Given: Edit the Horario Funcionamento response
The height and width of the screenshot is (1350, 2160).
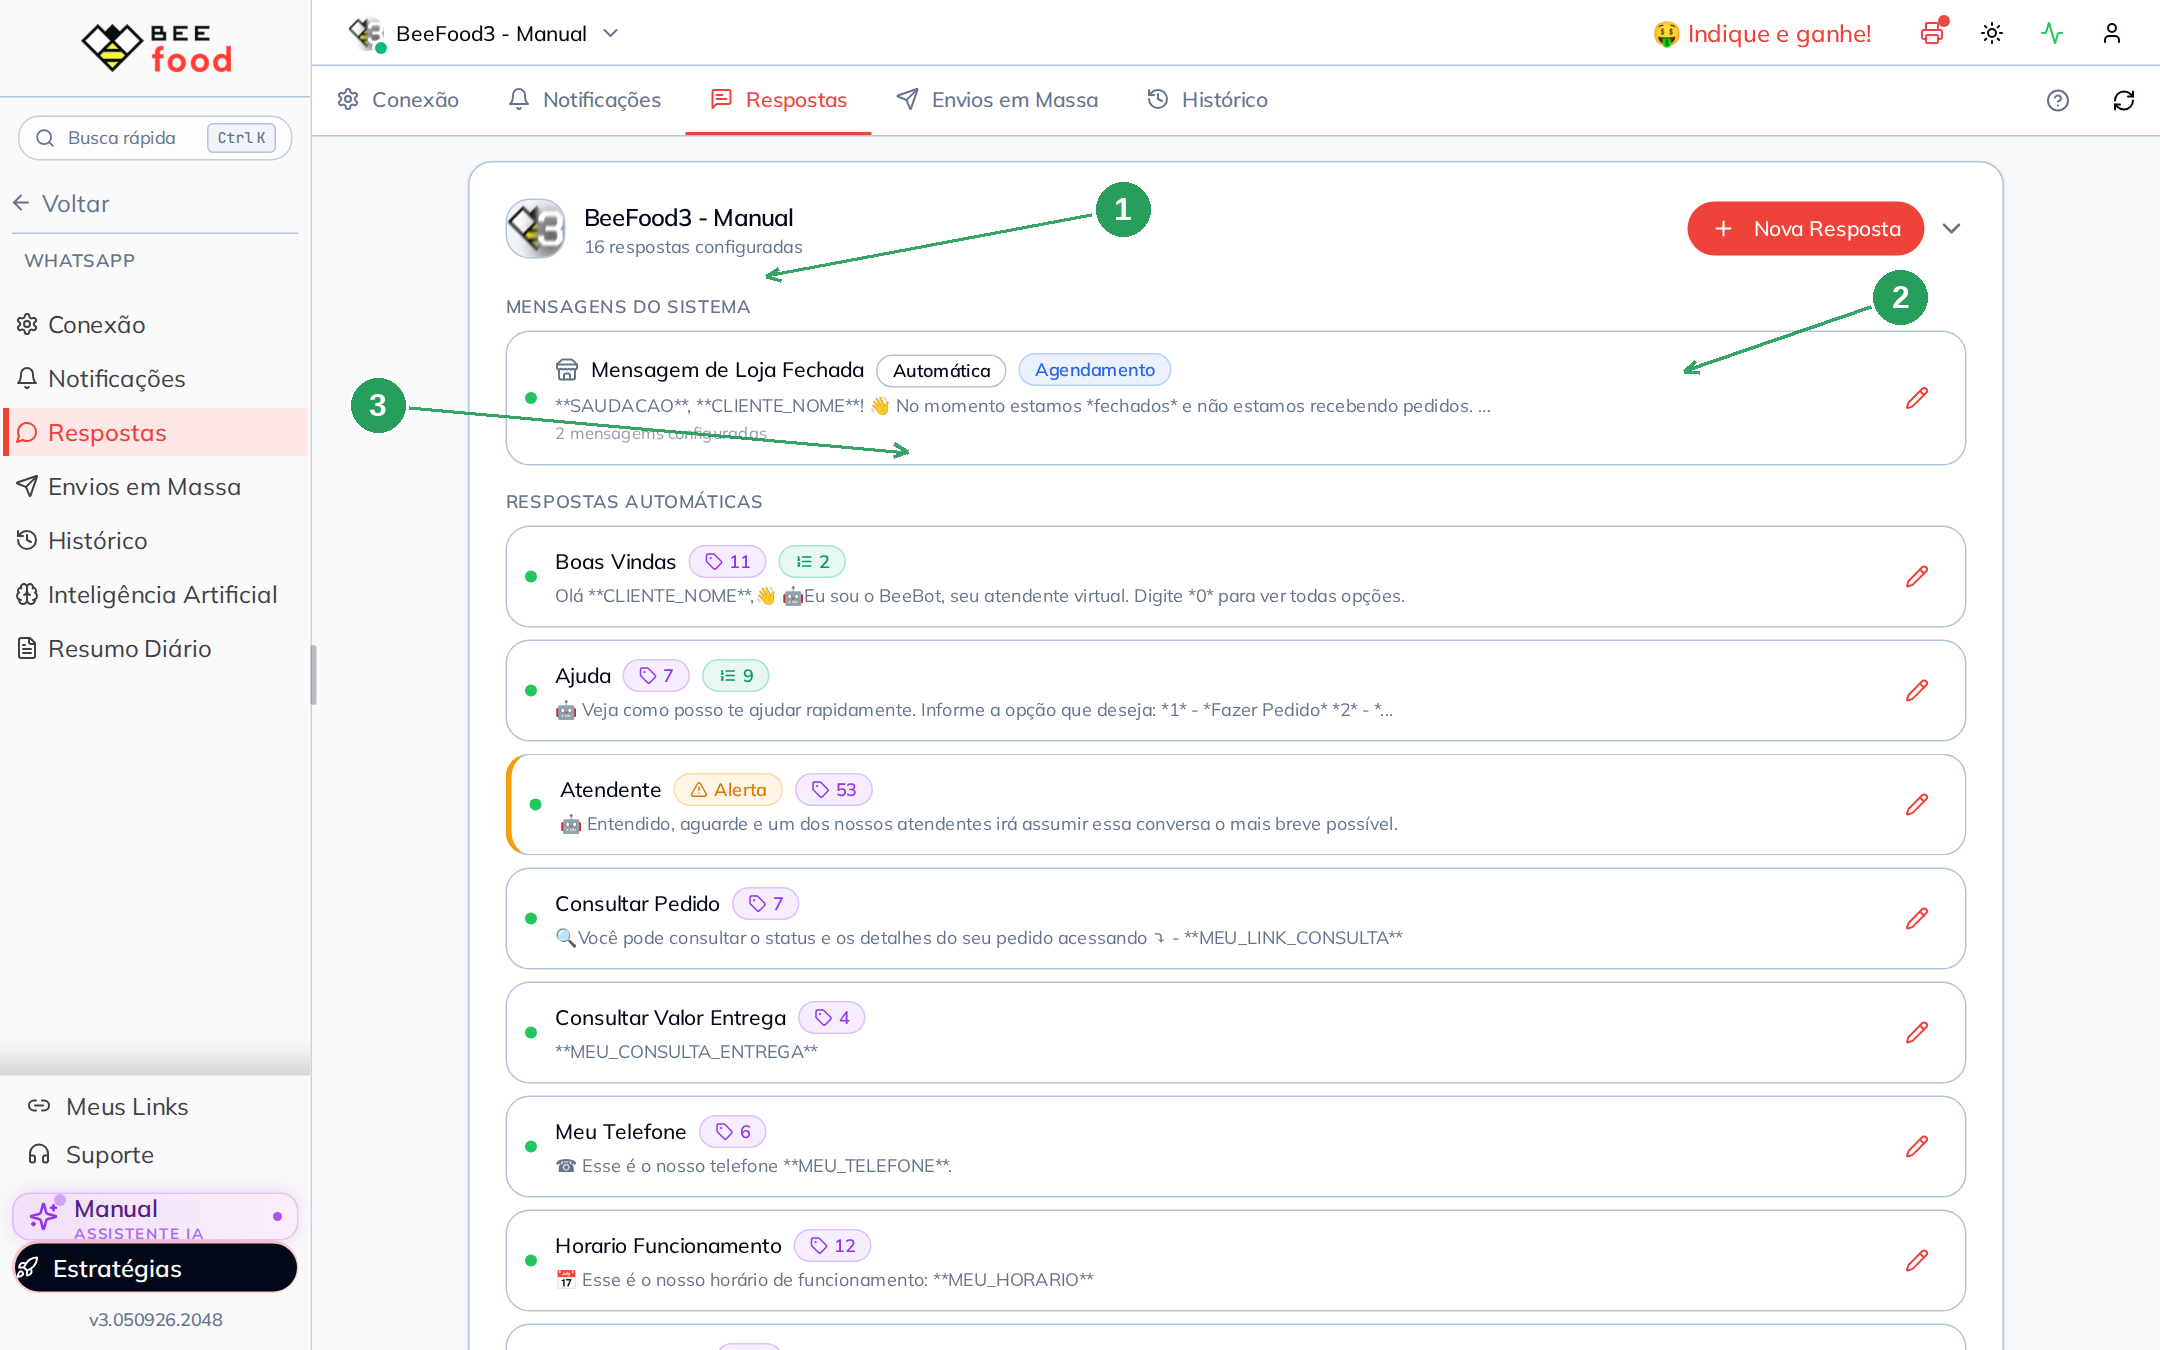Looking at the screenshot, I should point(1917,1260).
